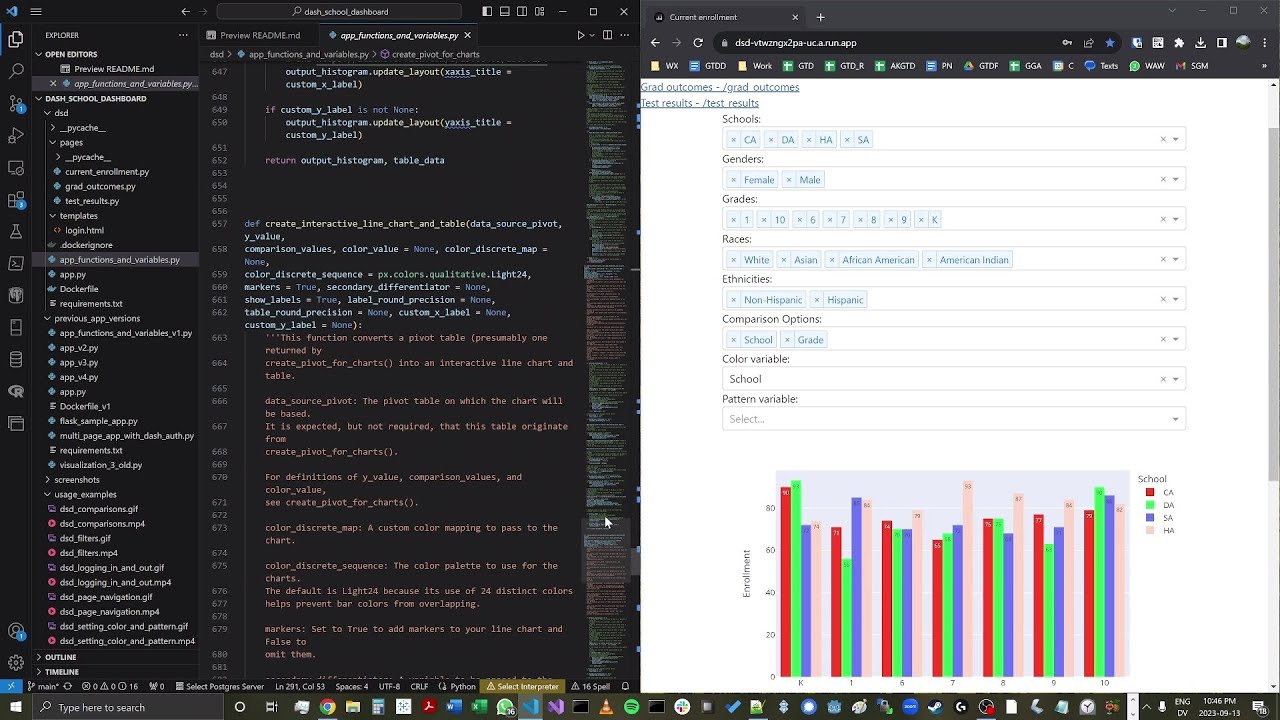Image resolution: width=1280 pixels, height=720 pixels.
Task: Toggle HA series in chart legend
Action: coord(1160,531)
